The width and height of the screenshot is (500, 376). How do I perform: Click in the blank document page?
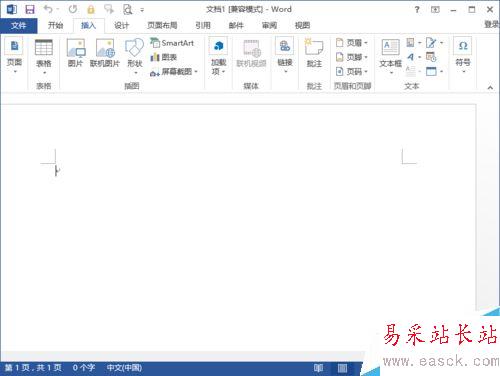point(238,227)
